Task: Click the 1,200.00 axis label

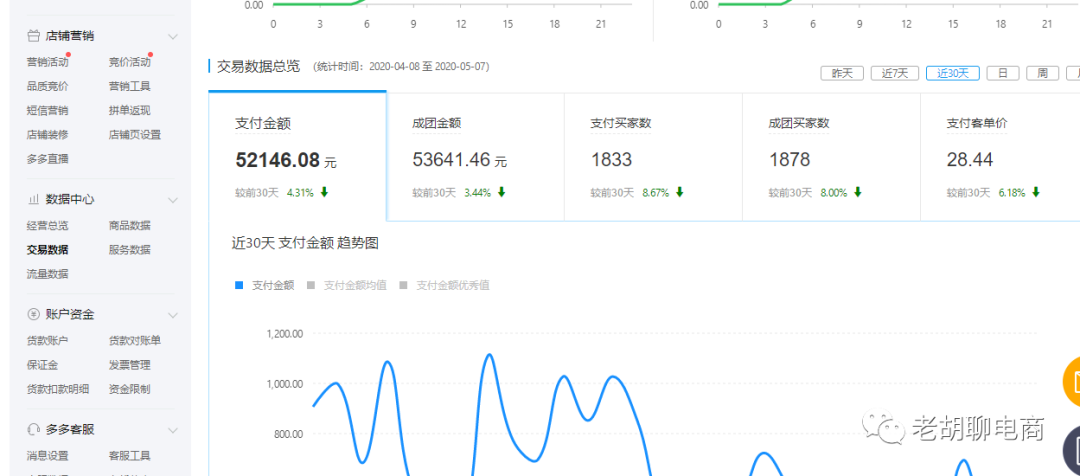Action: 284,334
